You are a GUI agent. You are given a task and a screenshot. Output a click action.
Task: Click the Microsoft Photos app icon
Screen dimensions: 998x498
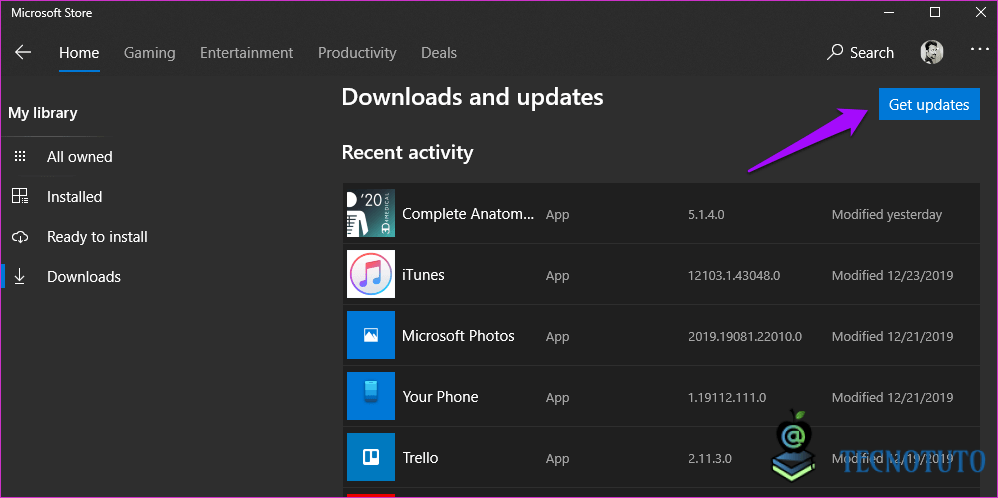pos(370,335)
